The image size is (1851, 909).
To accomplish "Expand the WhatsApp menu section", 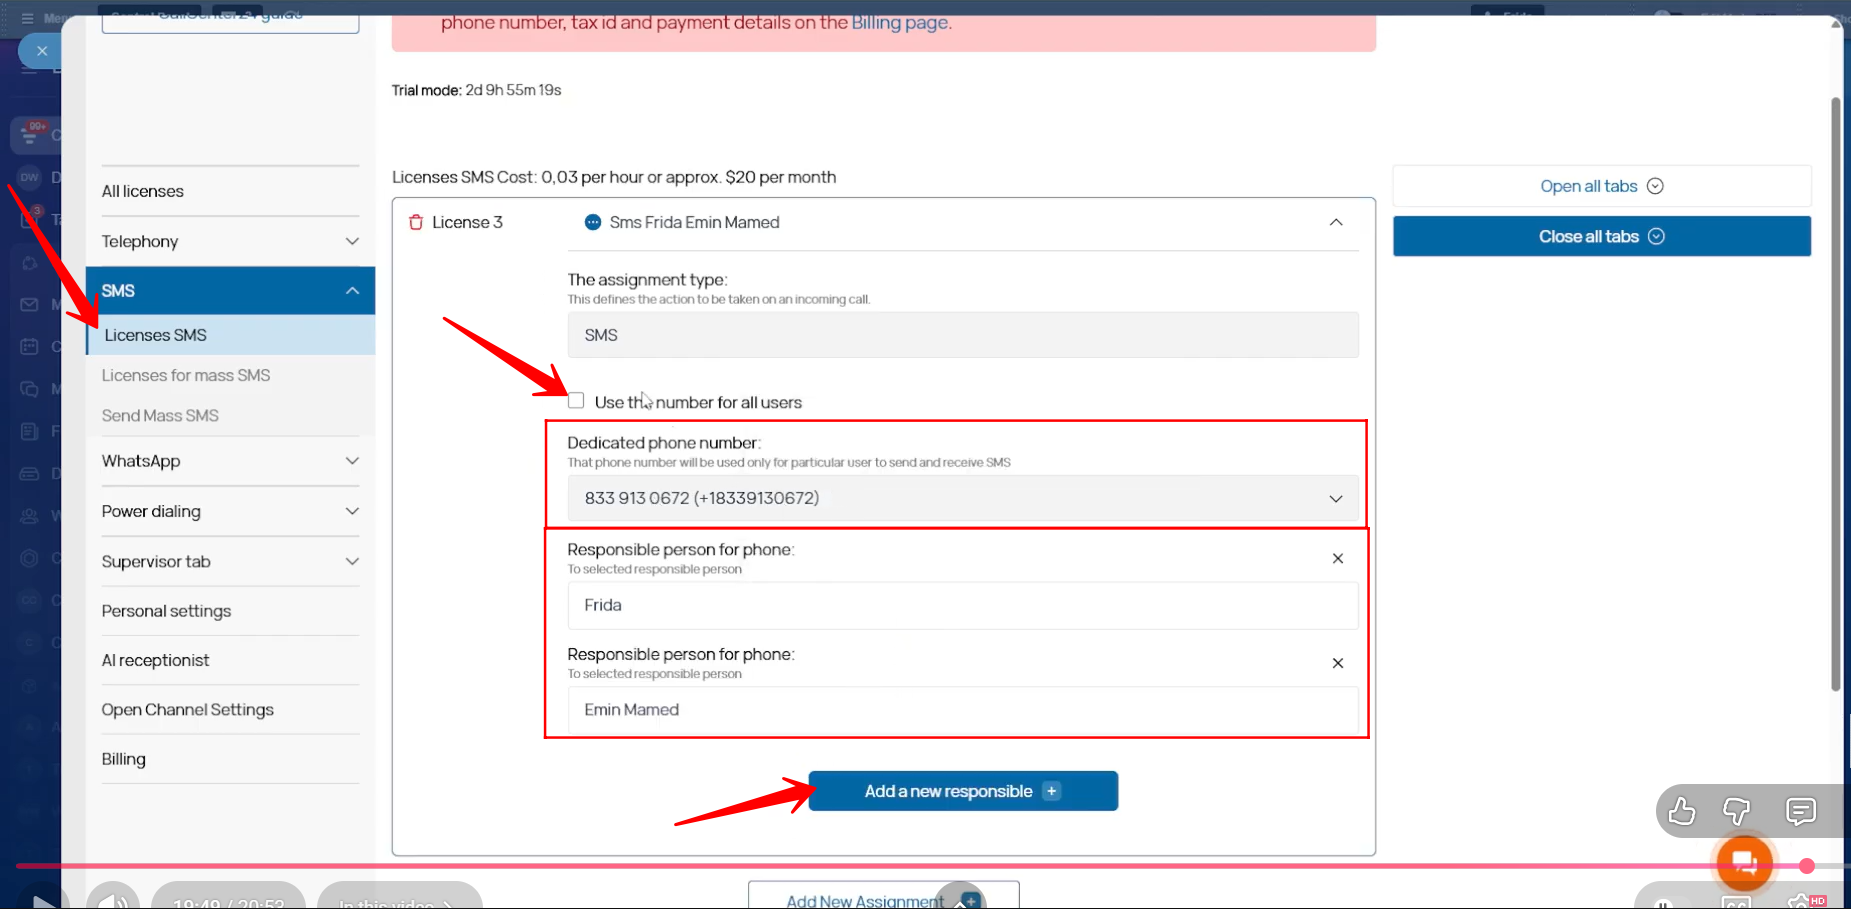I will (230, 461).
